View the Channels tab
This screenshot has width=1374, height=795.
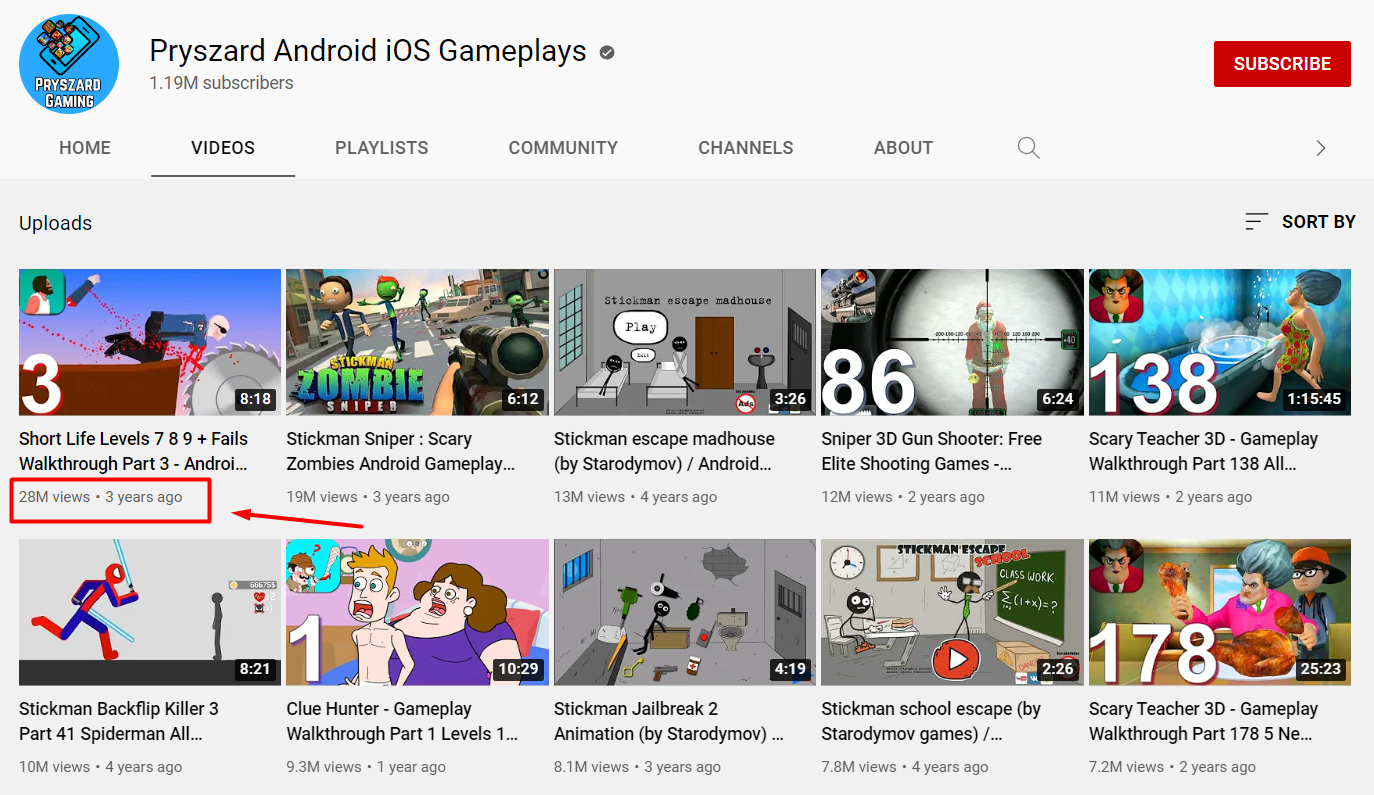click(x=746, y=148)
